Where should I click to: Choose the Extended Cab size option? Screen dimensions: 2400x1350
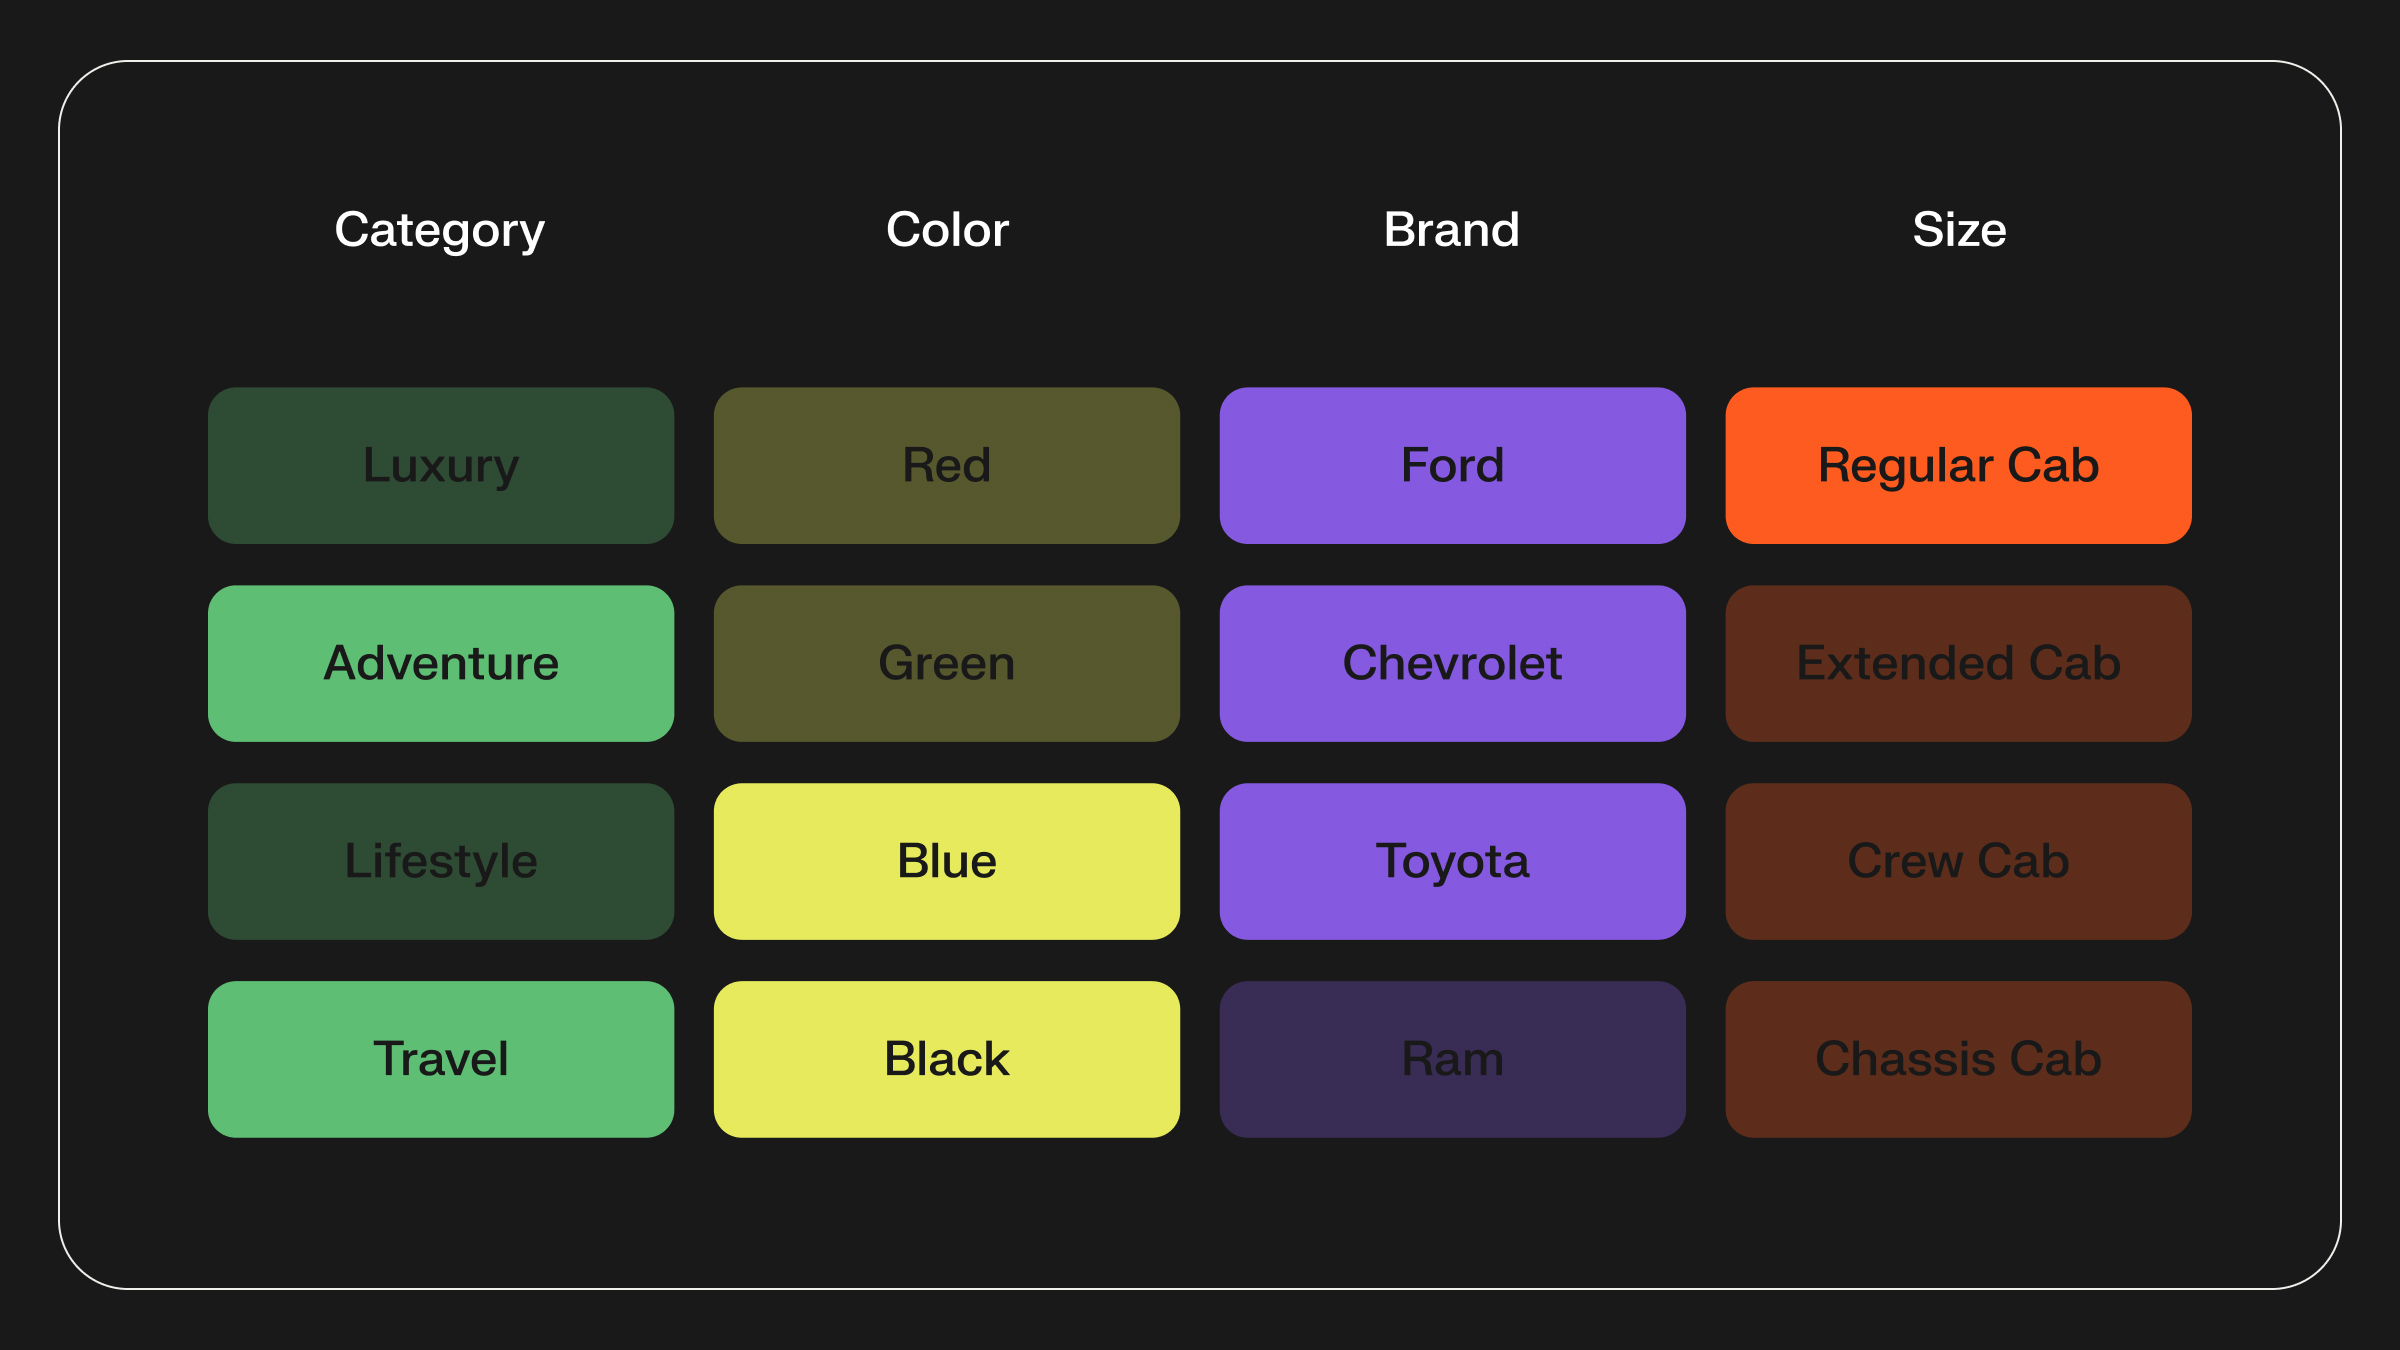[1959, 664]
